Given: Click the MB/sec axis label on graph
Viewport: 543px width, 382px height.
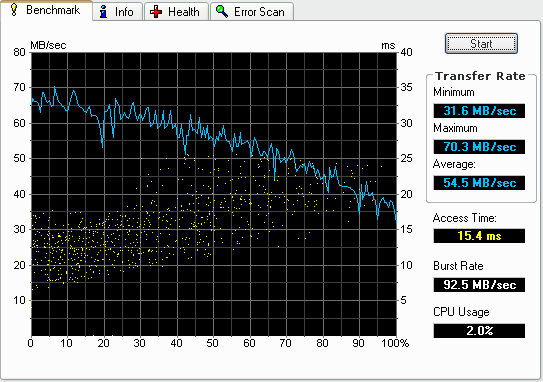Looking at the screenshot, I should pyautogui.click(x=48, y=45).
